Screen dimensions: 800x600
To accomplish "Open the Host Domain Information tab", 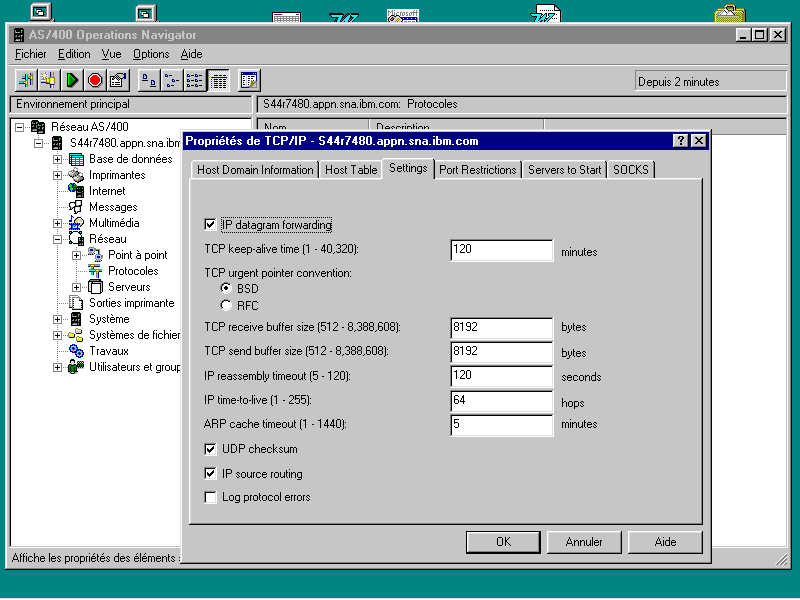I will (255, 170).
